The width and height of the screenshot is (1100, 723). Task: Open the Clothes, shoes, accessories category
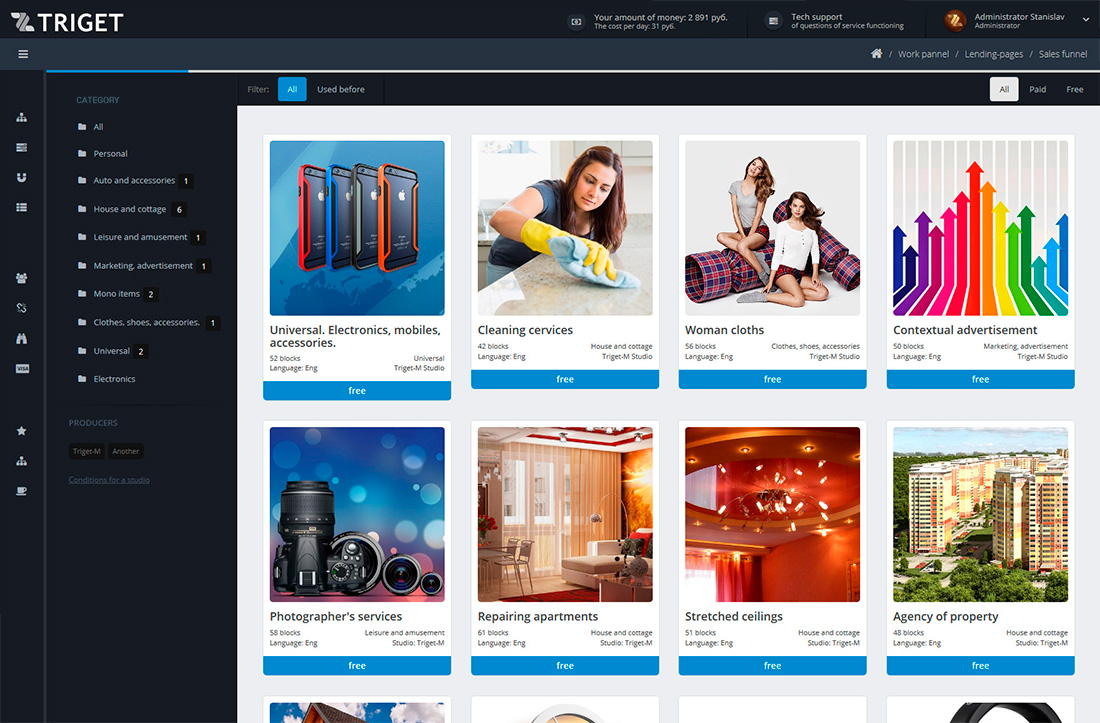(149, 323)
